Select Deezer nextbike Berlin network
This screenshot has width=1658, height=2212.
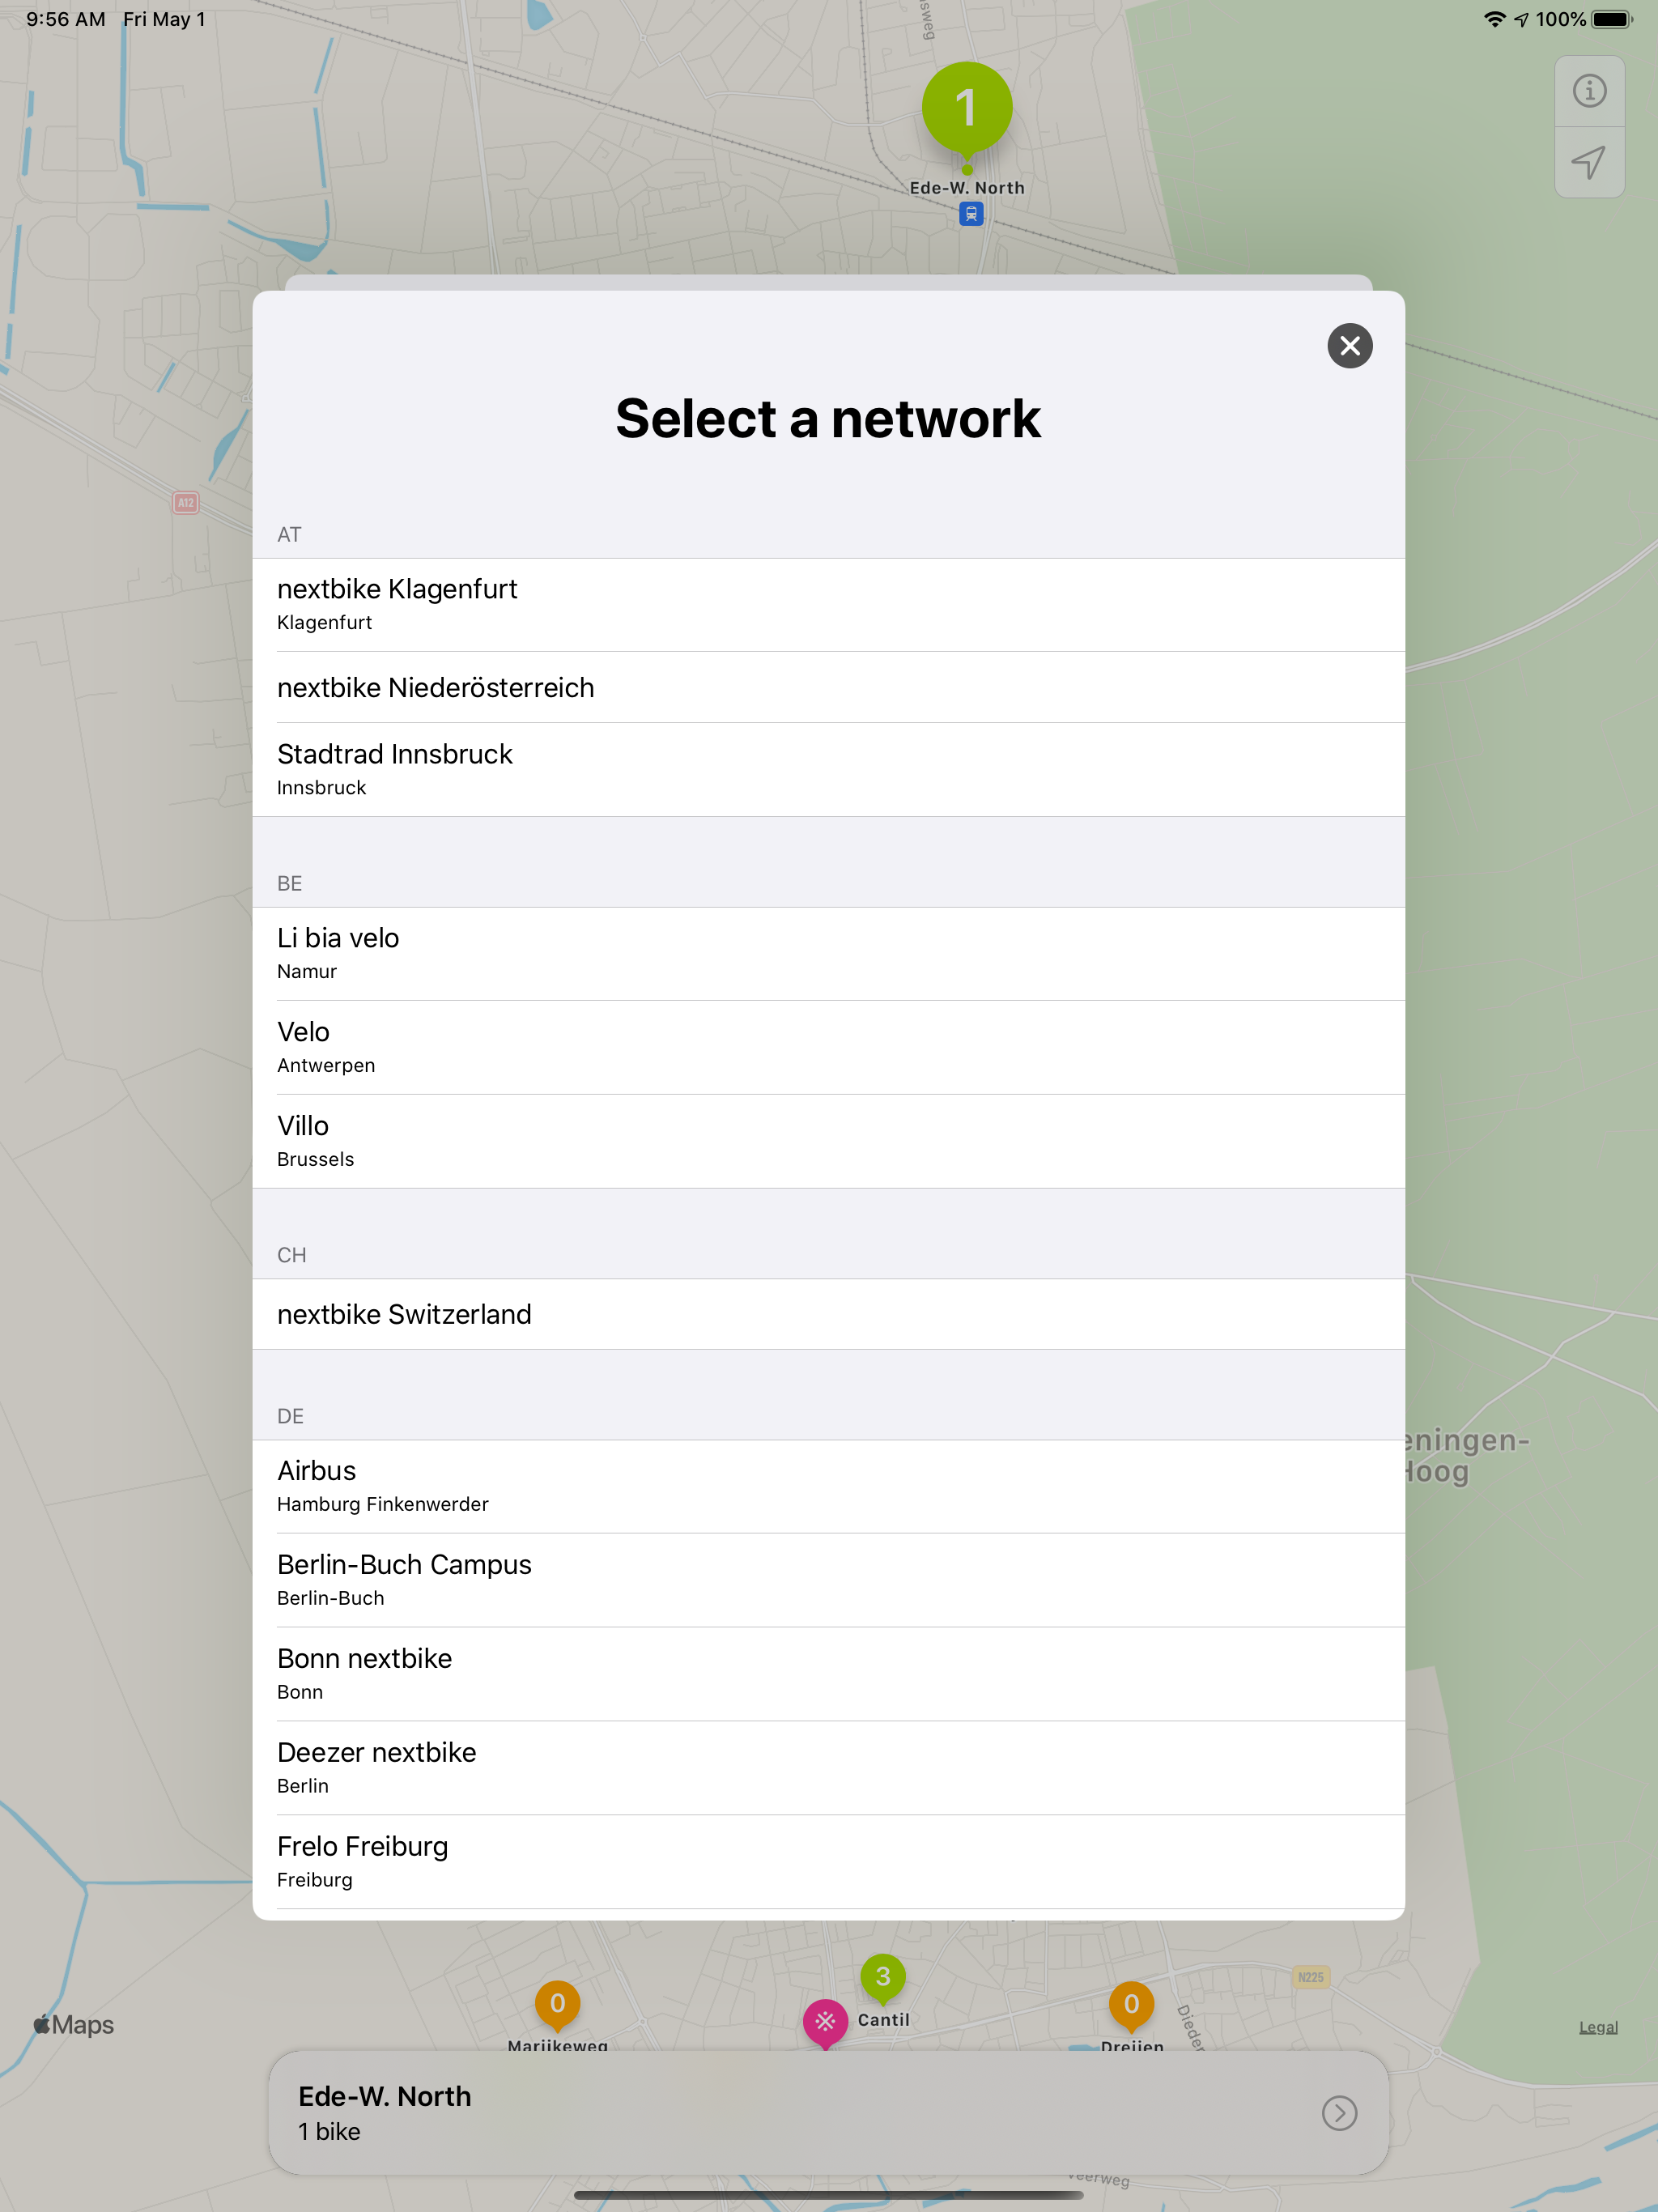pos(828,1769)
